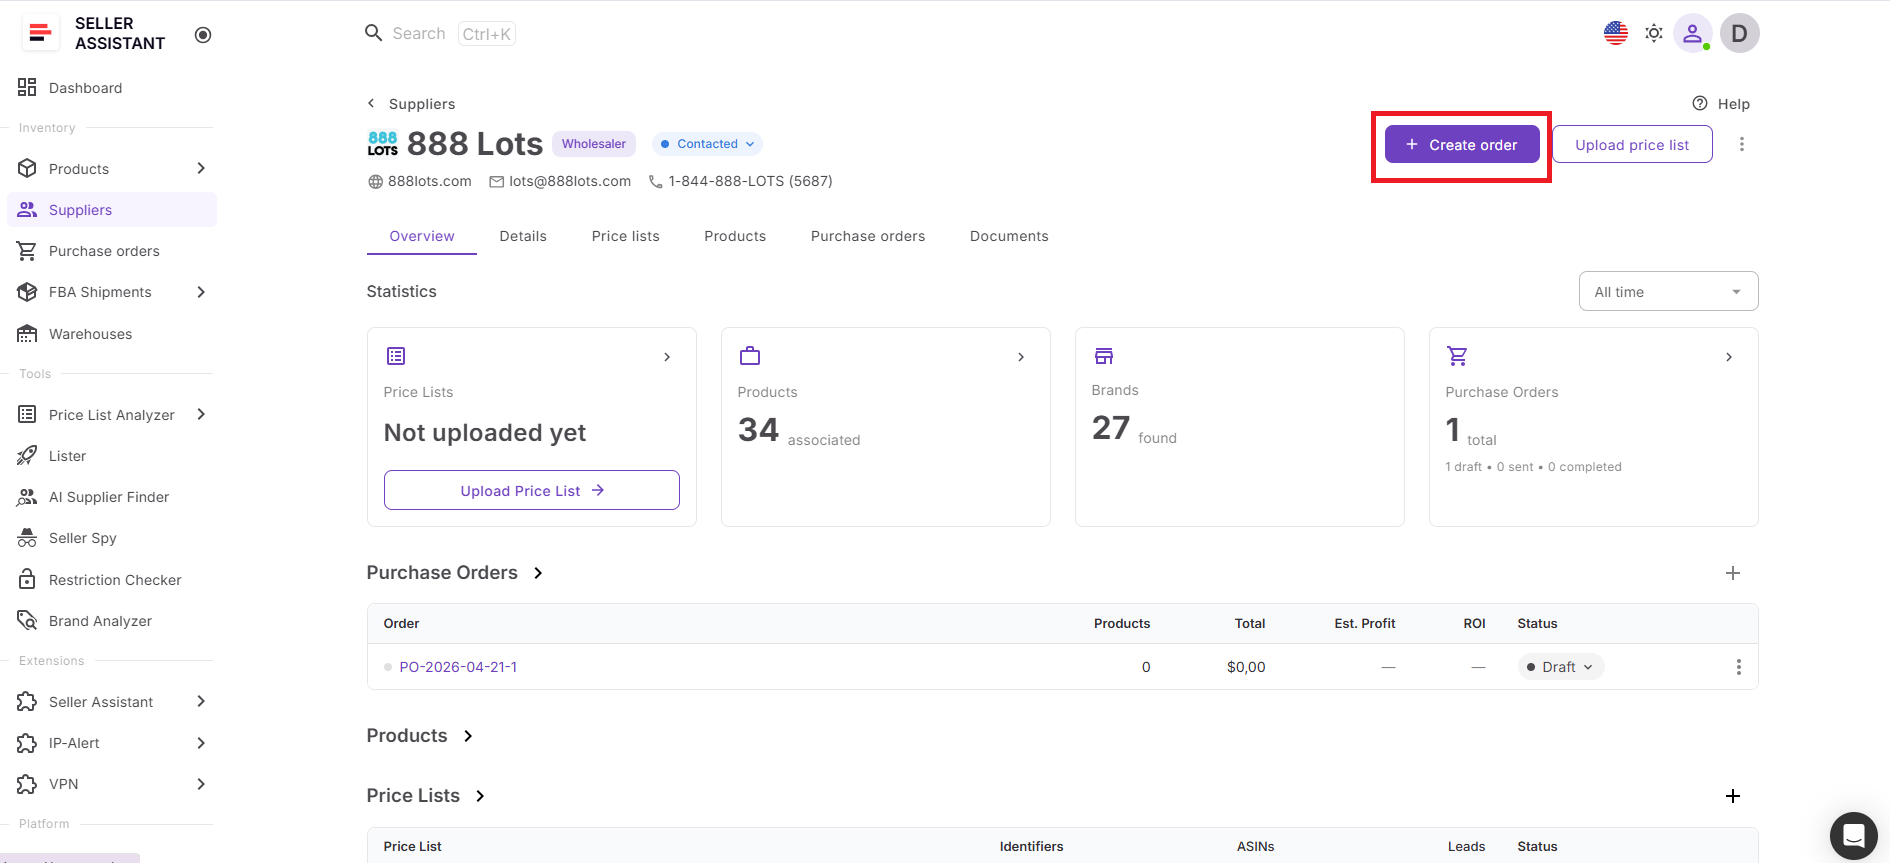Open the Brand Analyzer icon
The width and height of the screenshot is (1890, 863).
pos(27,621)
